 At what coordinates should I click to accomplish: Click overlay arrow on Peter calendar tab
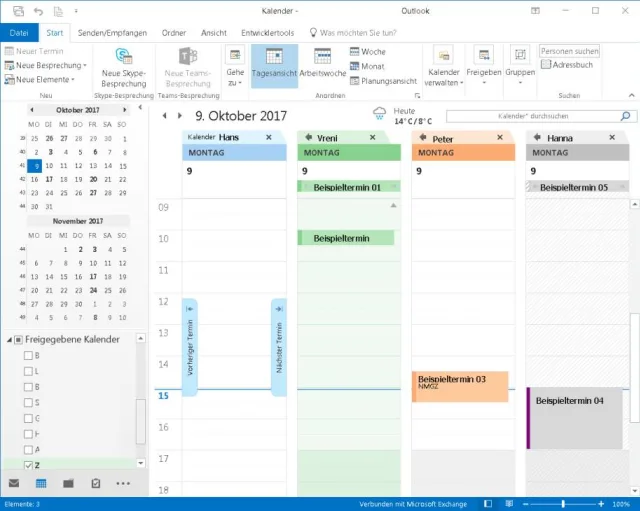pyautogui.click(x=423, y=138)
